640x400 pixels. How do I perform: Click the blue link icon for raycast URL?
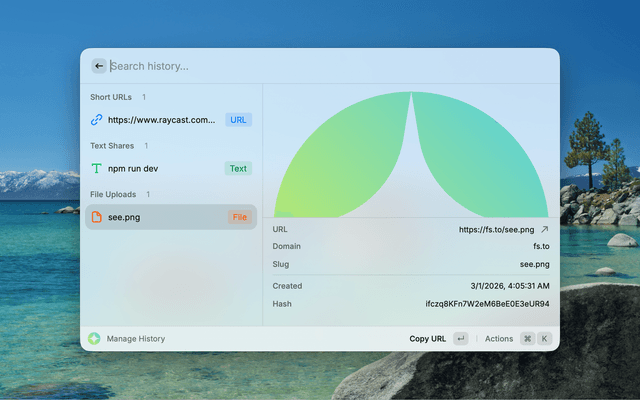[x=97, y=120]
